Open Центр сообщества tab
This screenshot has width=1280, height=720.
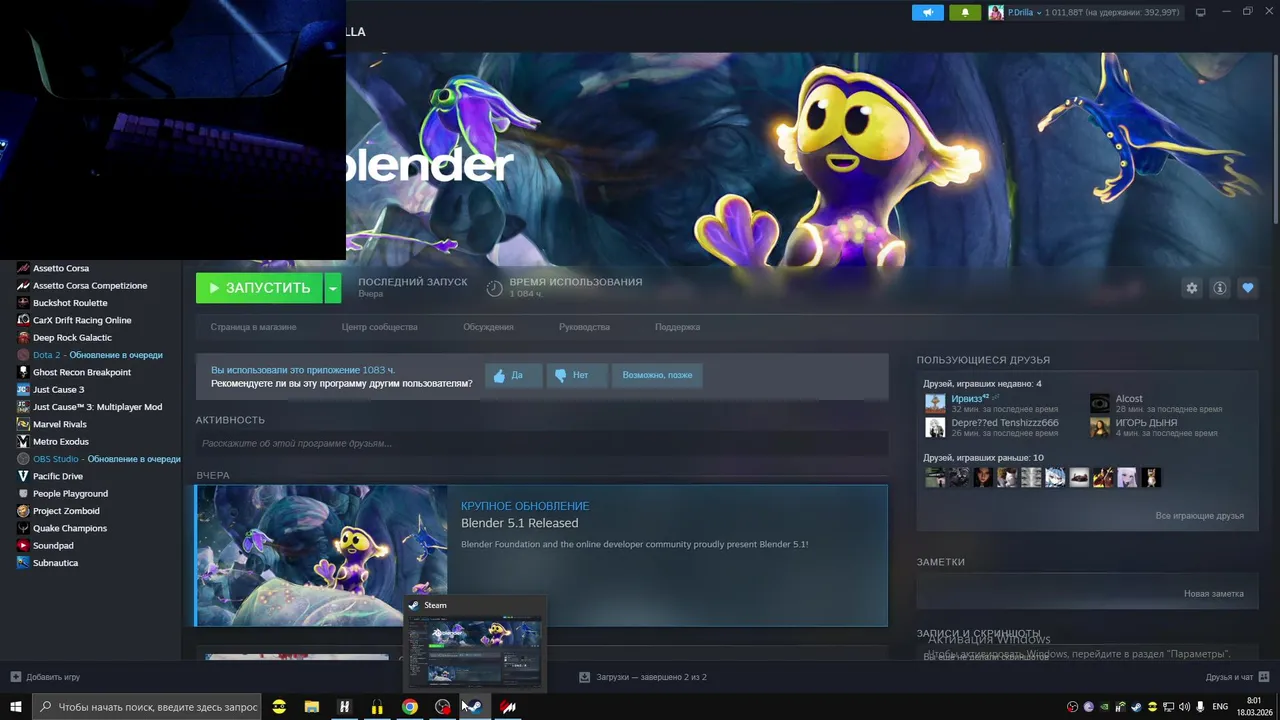tap(379, 327)
